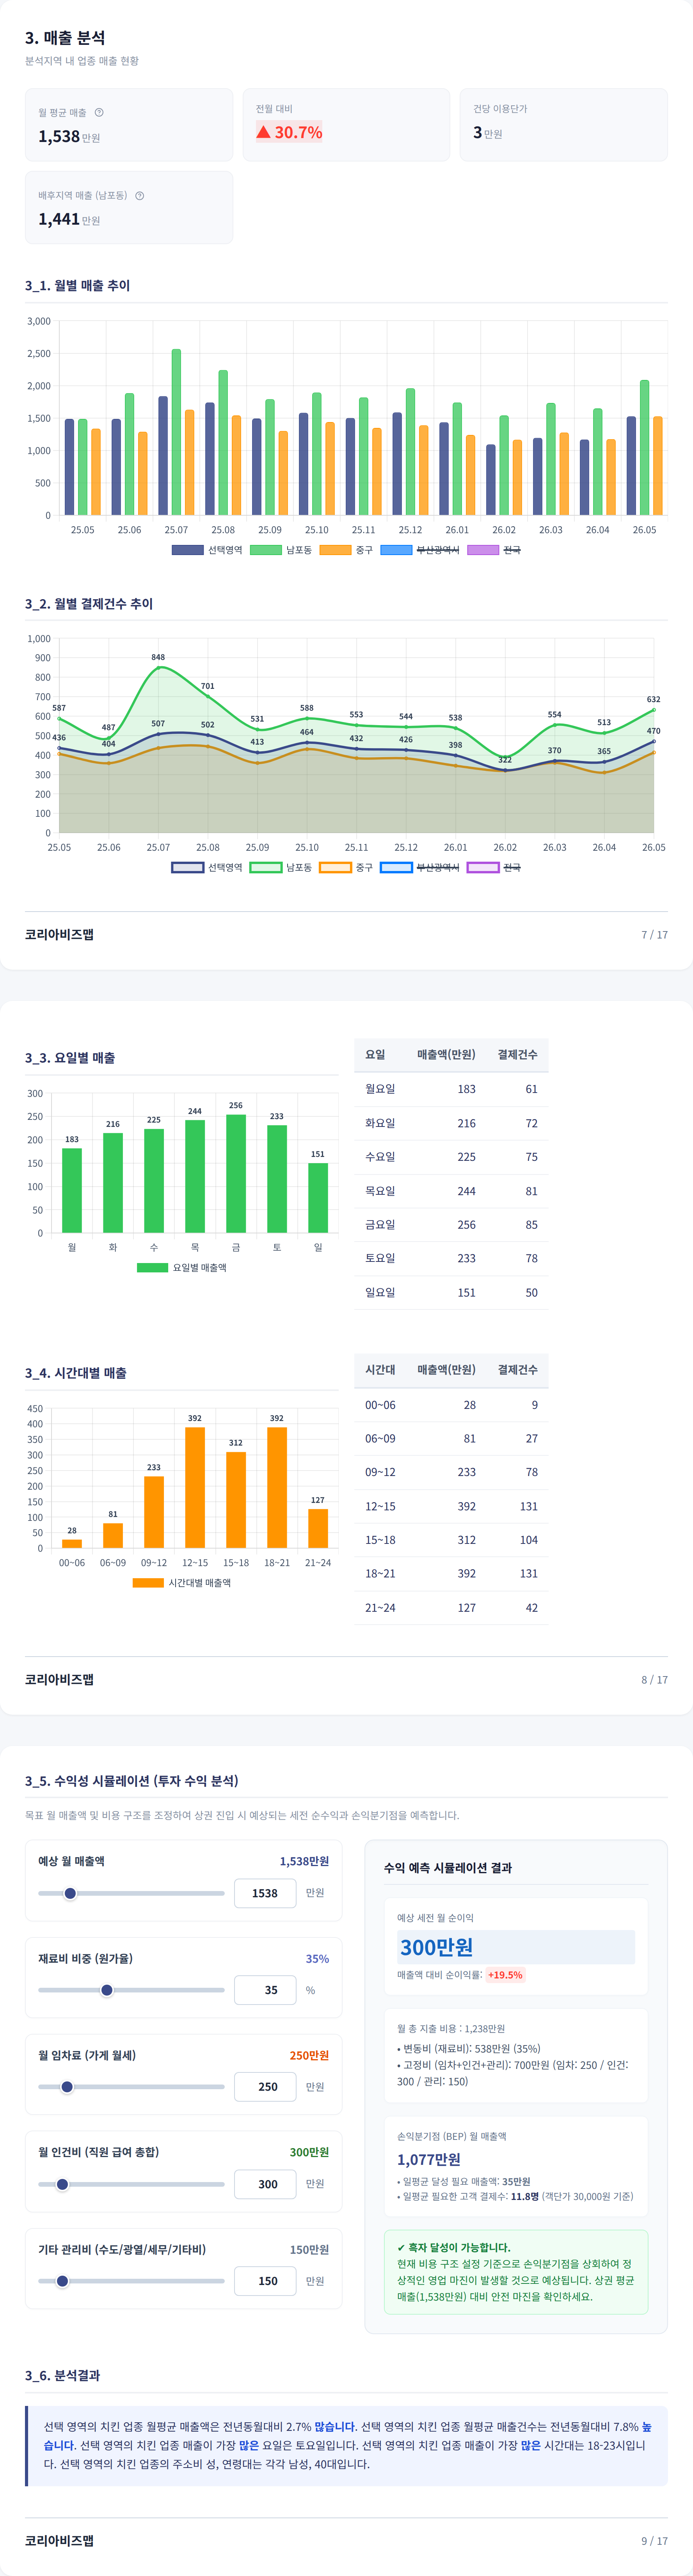Click the 322 data label on 결제건수 chart
This screenshot has height=2576, width=693.
505,760
